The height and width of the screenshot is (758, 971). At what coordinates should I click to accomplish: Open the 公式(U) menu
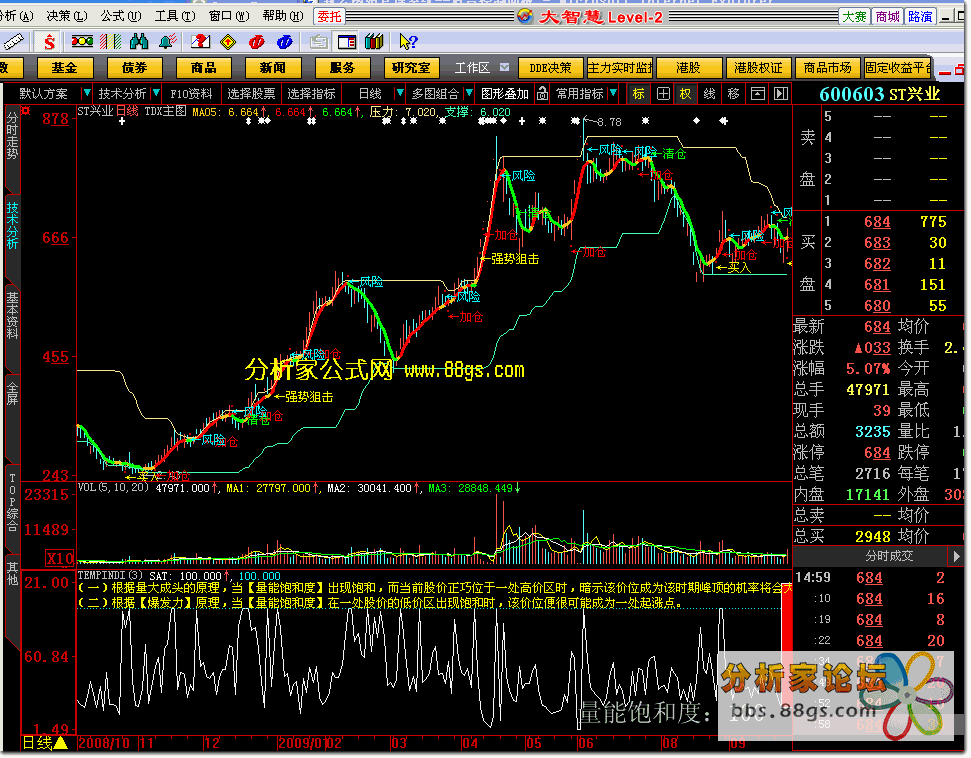click(121, 16)
